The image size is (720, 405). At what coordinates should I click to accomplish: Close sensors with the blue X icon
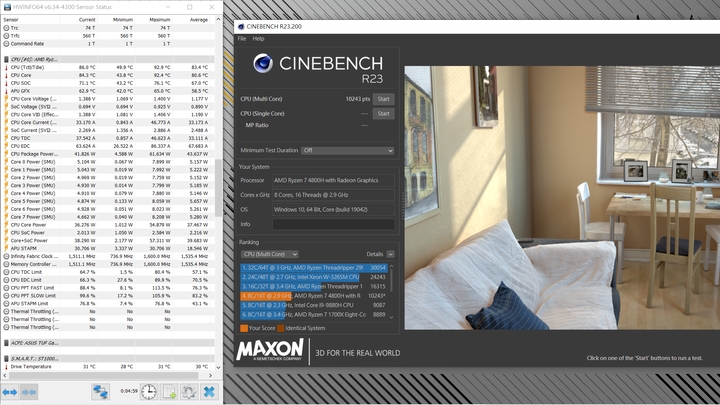click(x=209, y=392)
